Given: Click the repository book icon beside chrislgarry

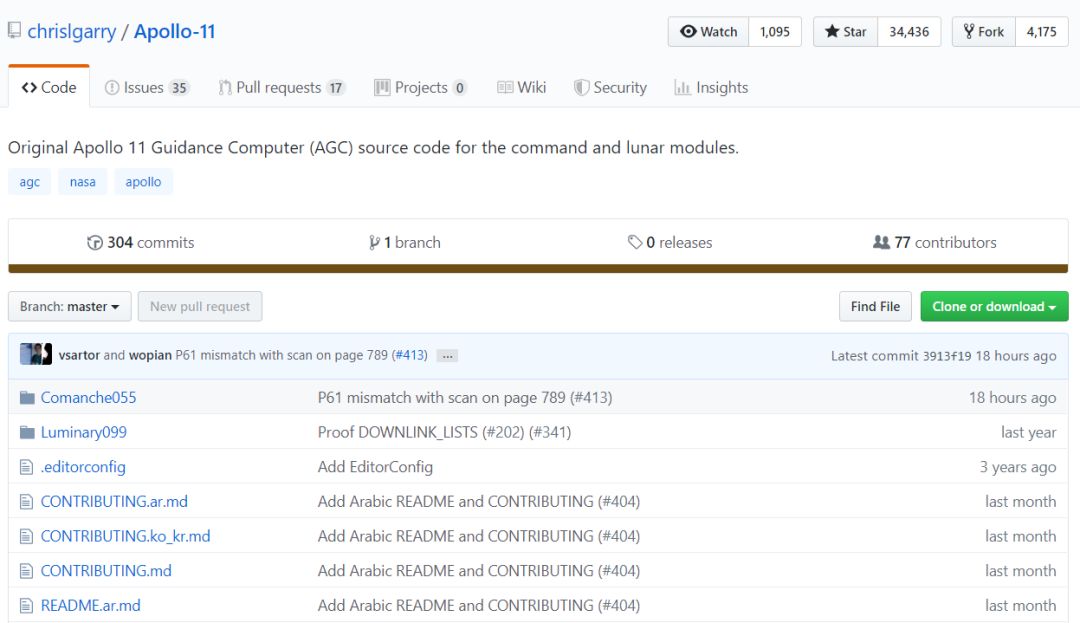Looking at the screenshot, I should [14, 31].
